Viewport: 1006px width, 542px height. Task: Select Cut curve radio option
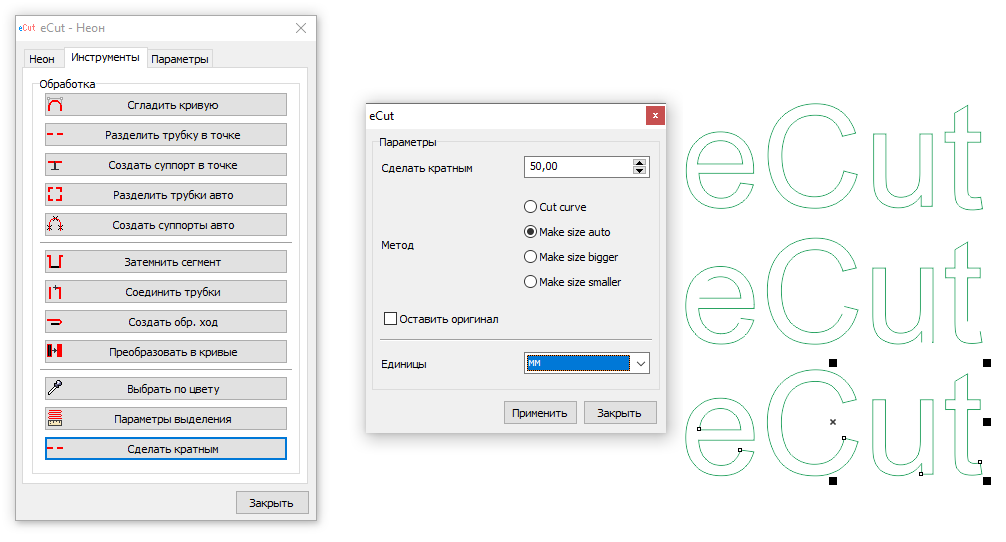pyautogui.click(x=556, y=207)
